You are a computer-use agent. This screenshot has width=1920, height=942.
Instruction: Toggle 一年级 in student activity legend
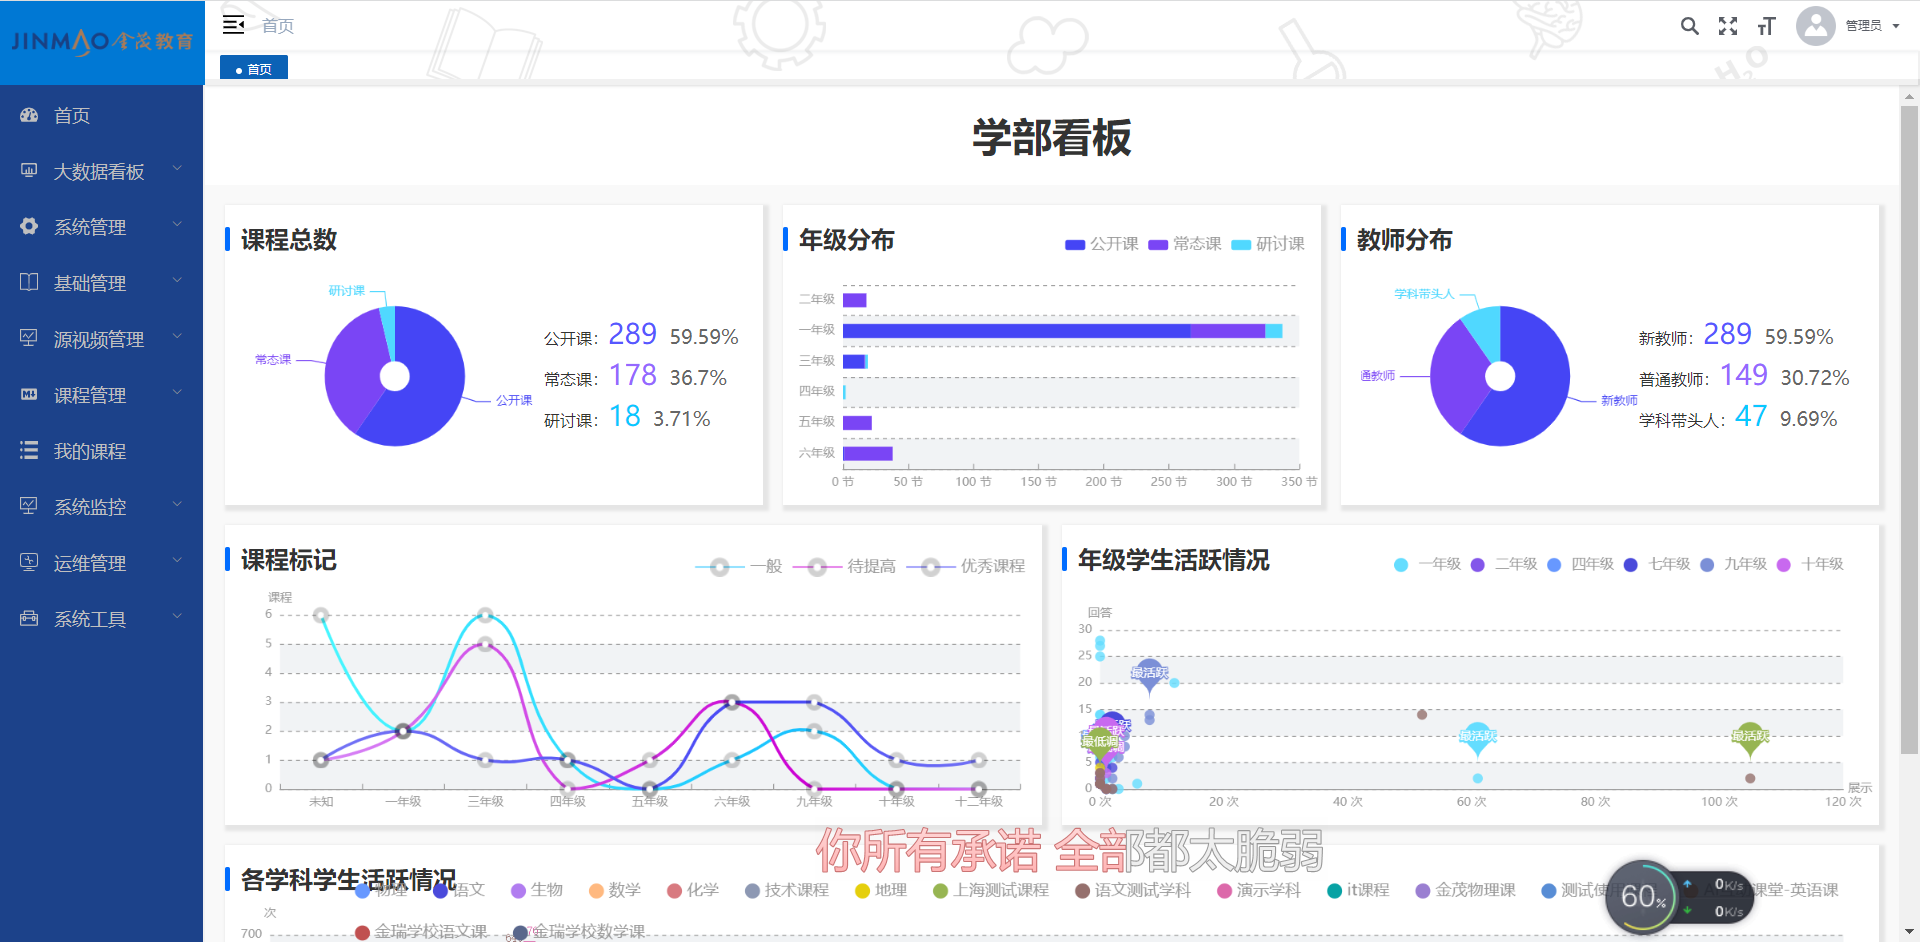pos(1427,564)
